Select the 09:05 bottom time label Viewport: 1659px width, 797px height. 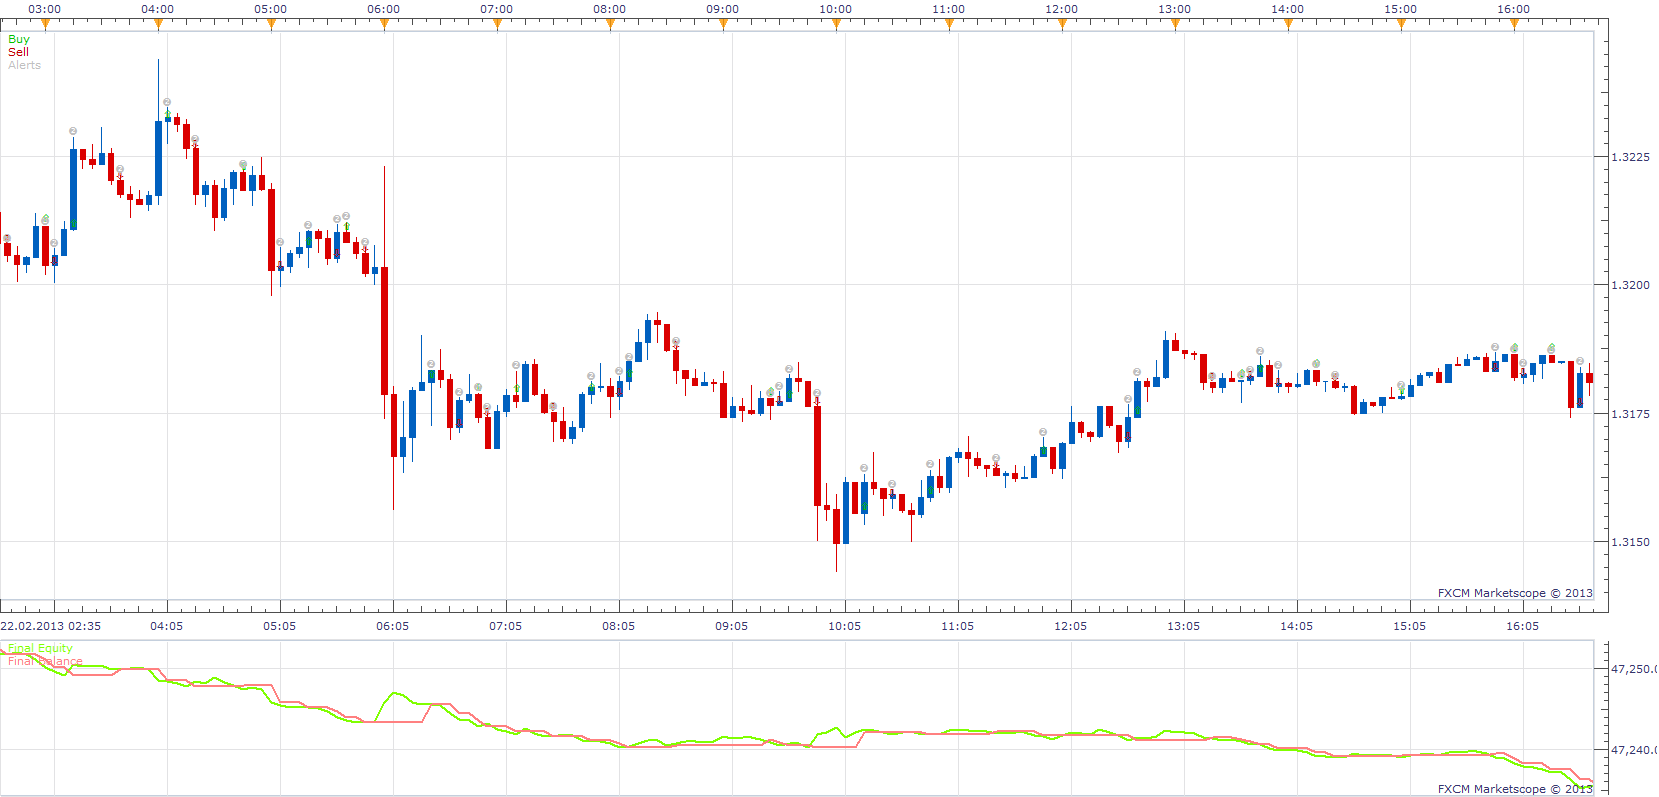[x=732, y=626]
